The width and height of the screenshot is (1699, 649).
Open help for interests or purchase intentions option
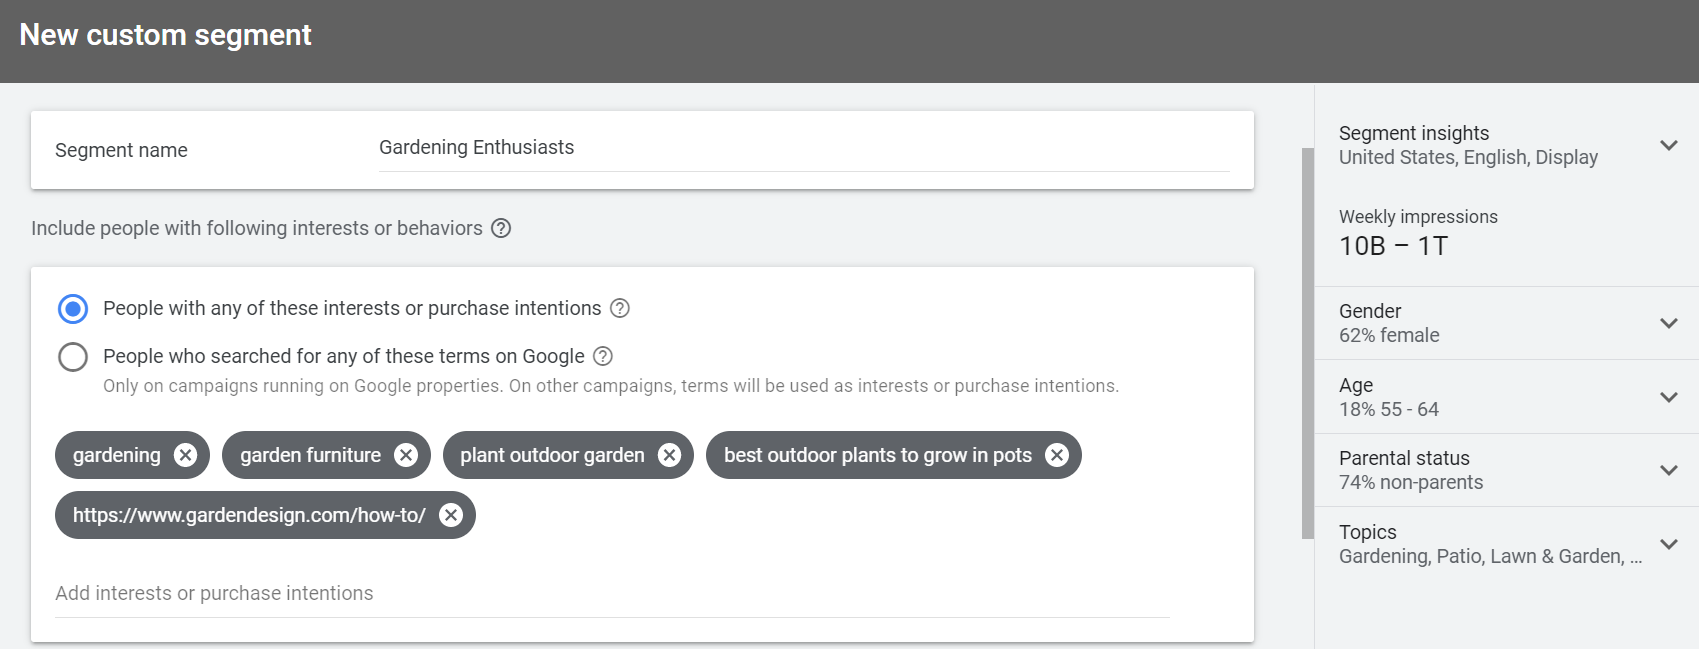(621, 308)
